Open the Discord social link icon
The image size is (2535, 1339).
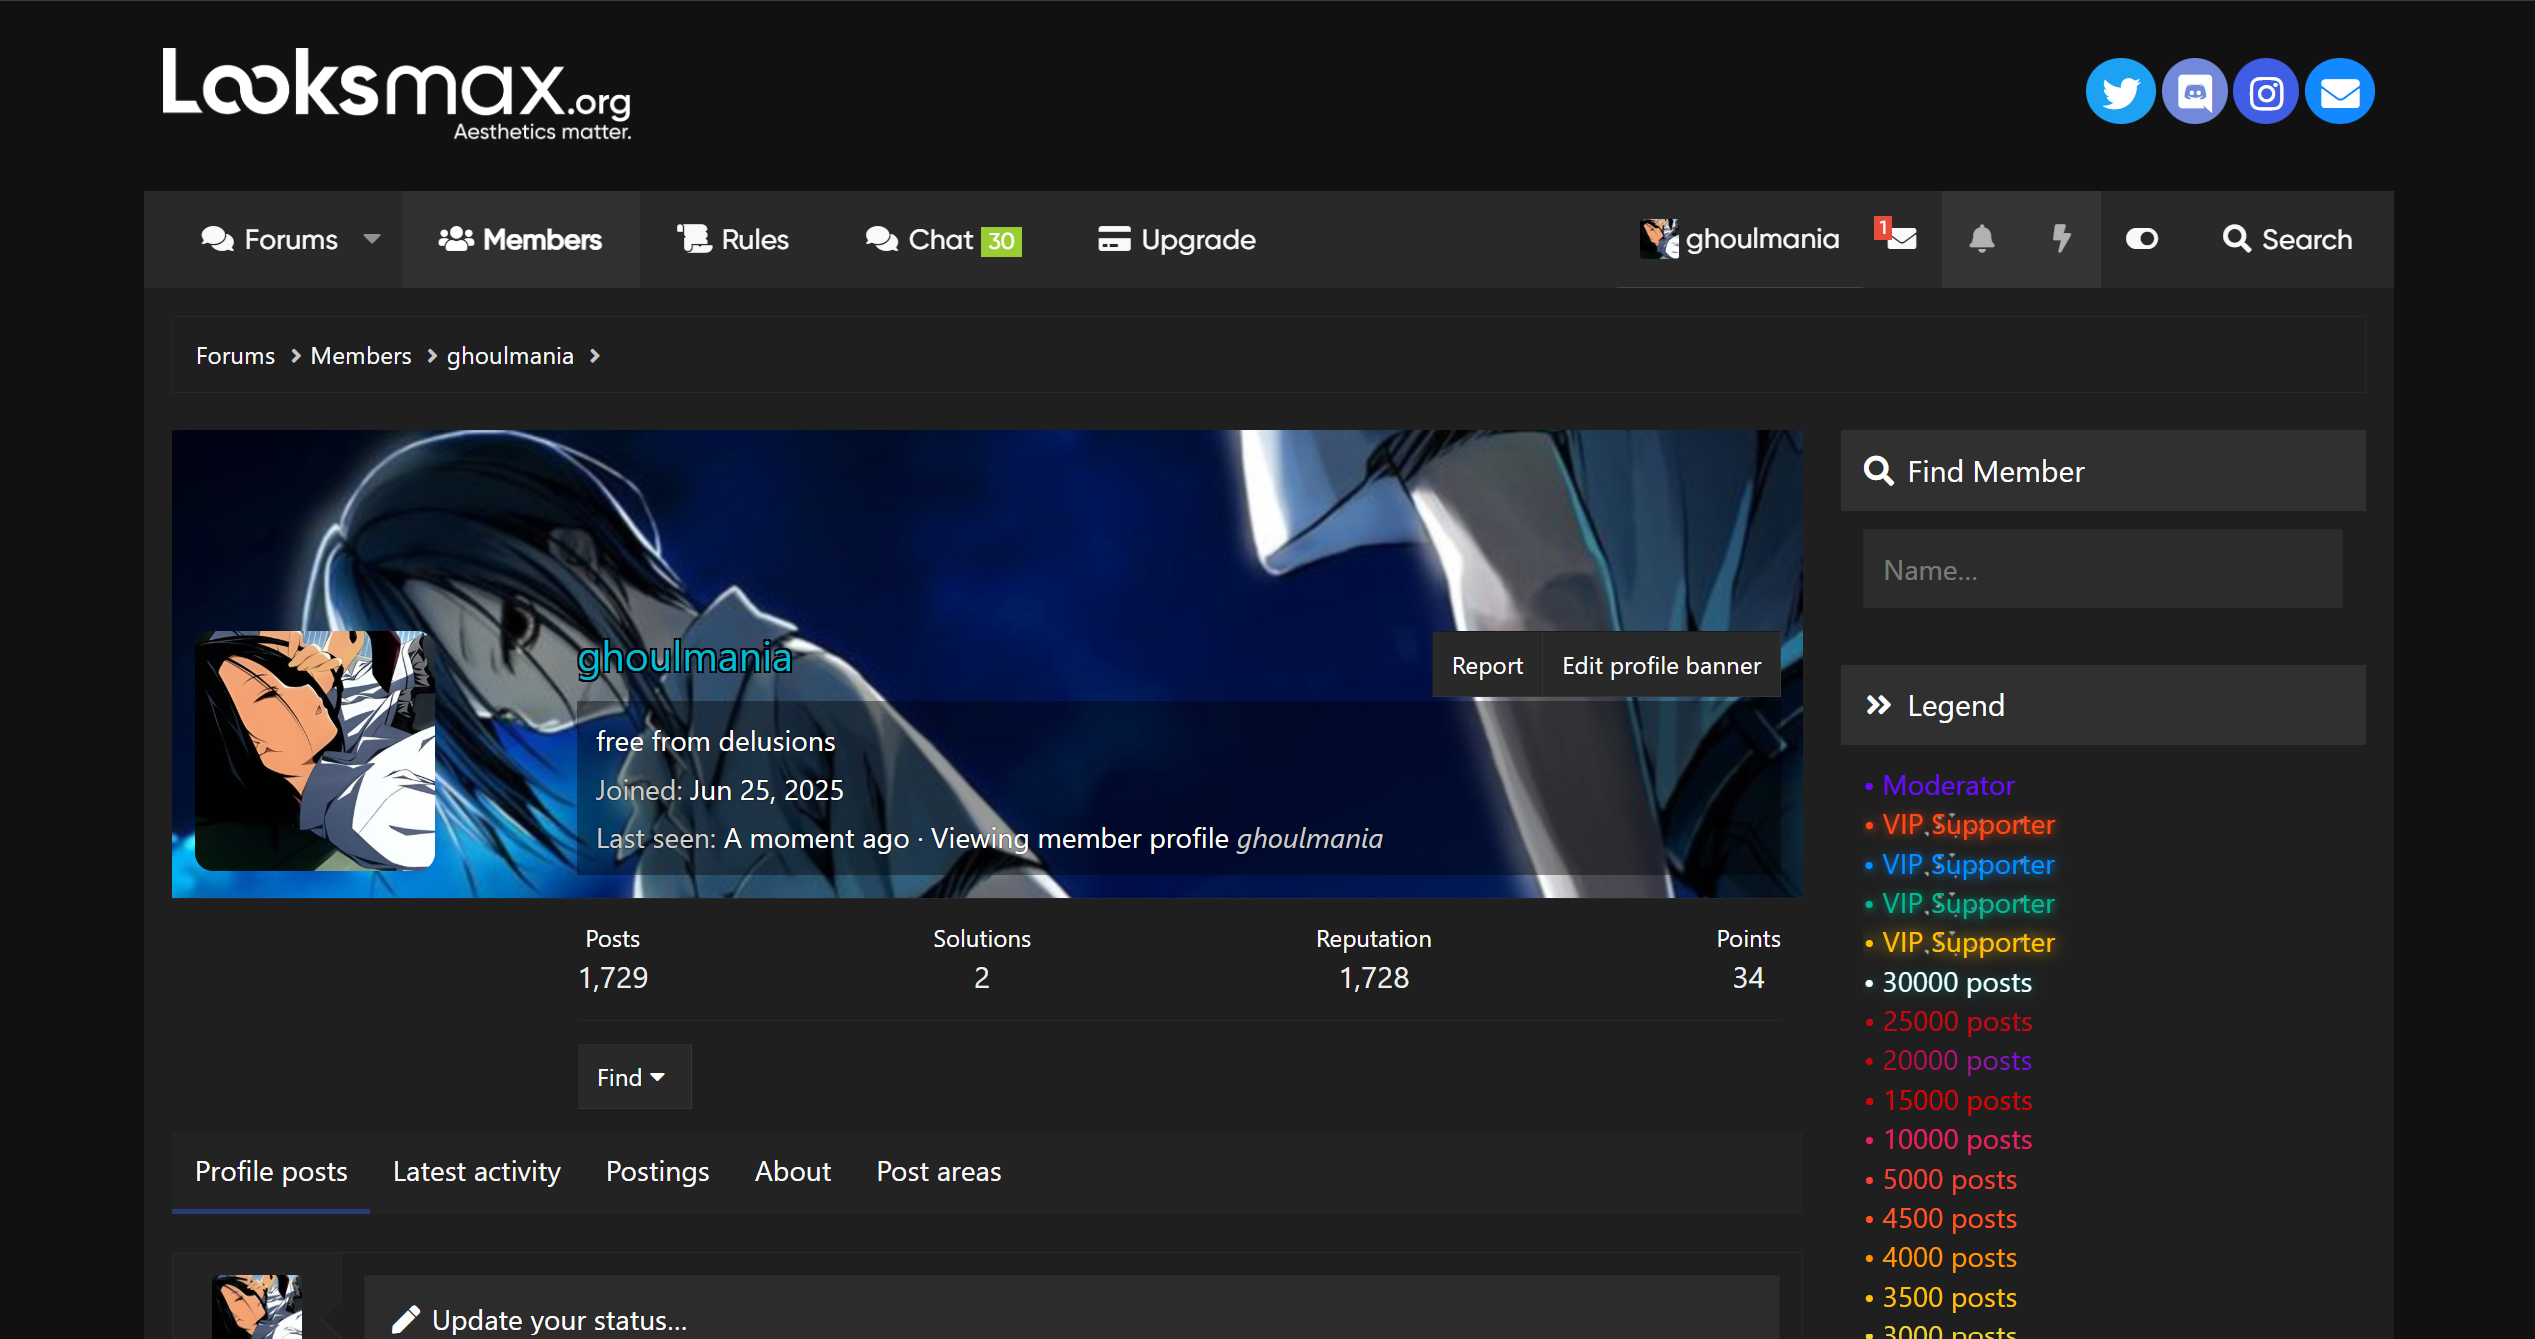pyautogui.click(x=2194, y=92)
